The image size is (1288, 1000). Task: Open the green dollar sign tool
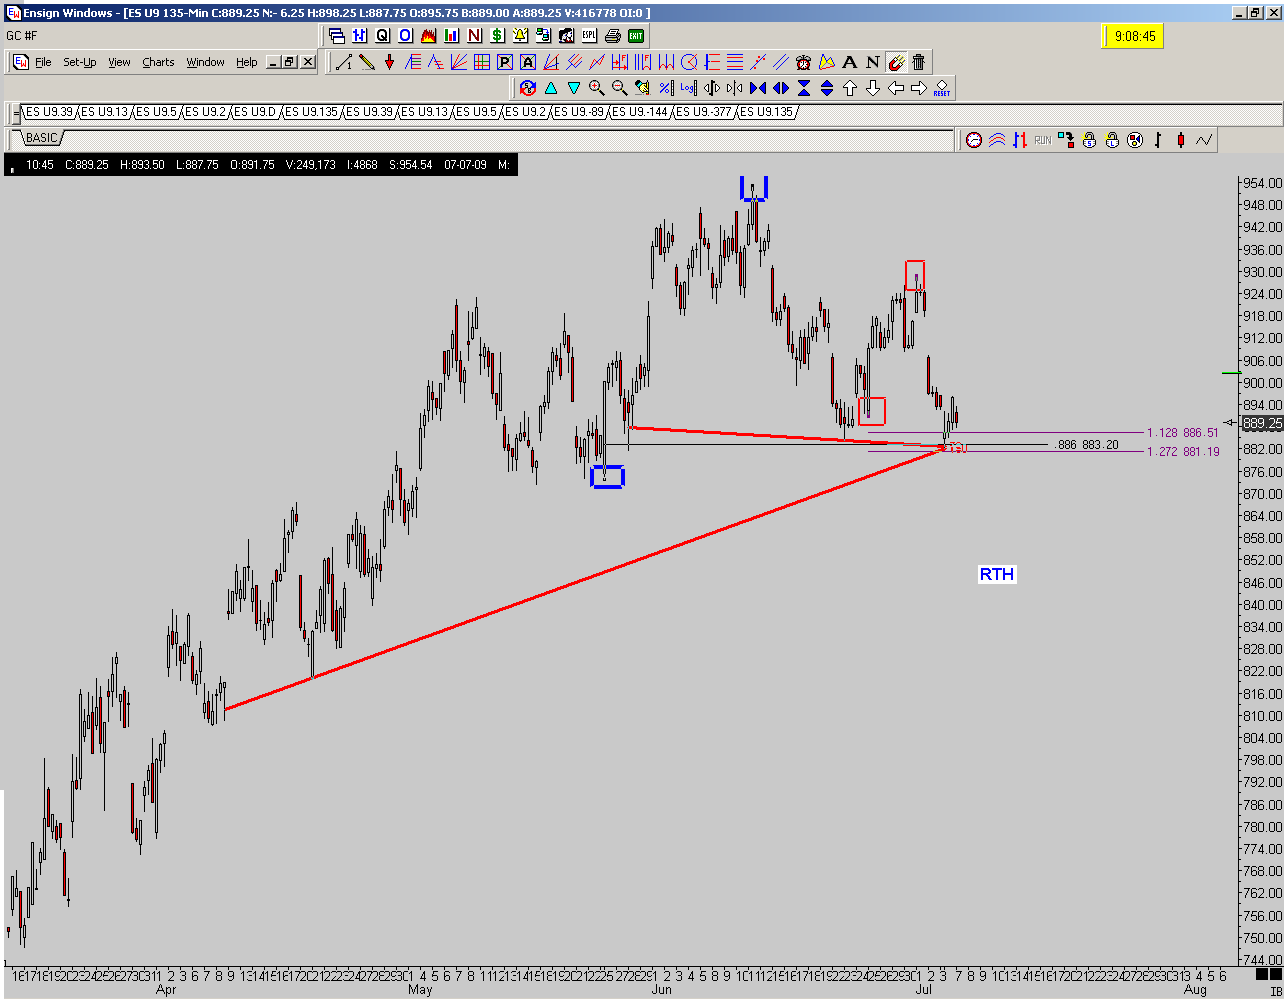(497, 35)
